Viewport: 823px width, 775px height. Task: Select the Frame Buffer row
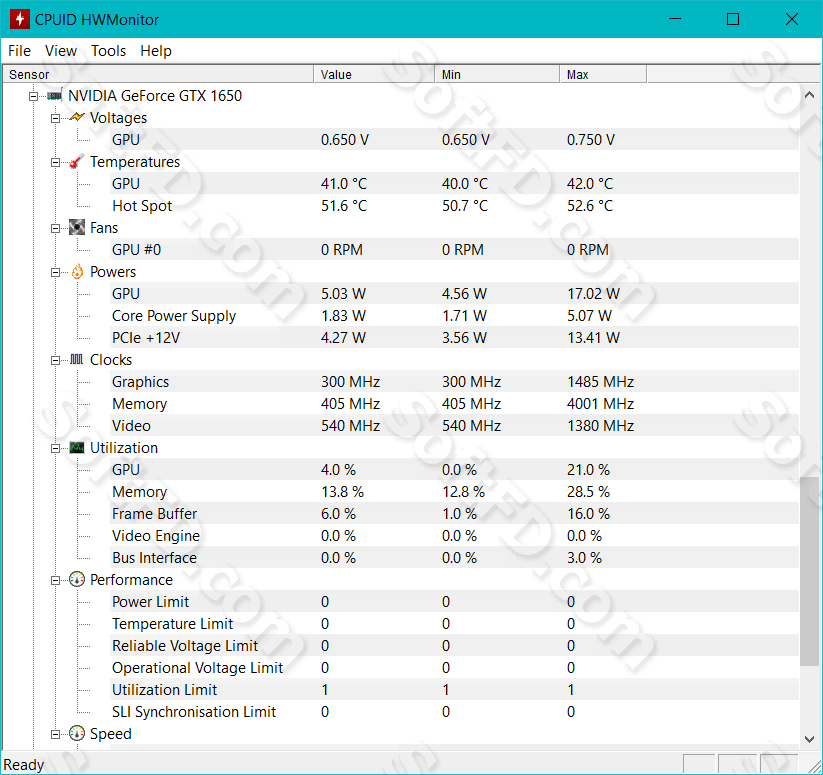point(455,514)
